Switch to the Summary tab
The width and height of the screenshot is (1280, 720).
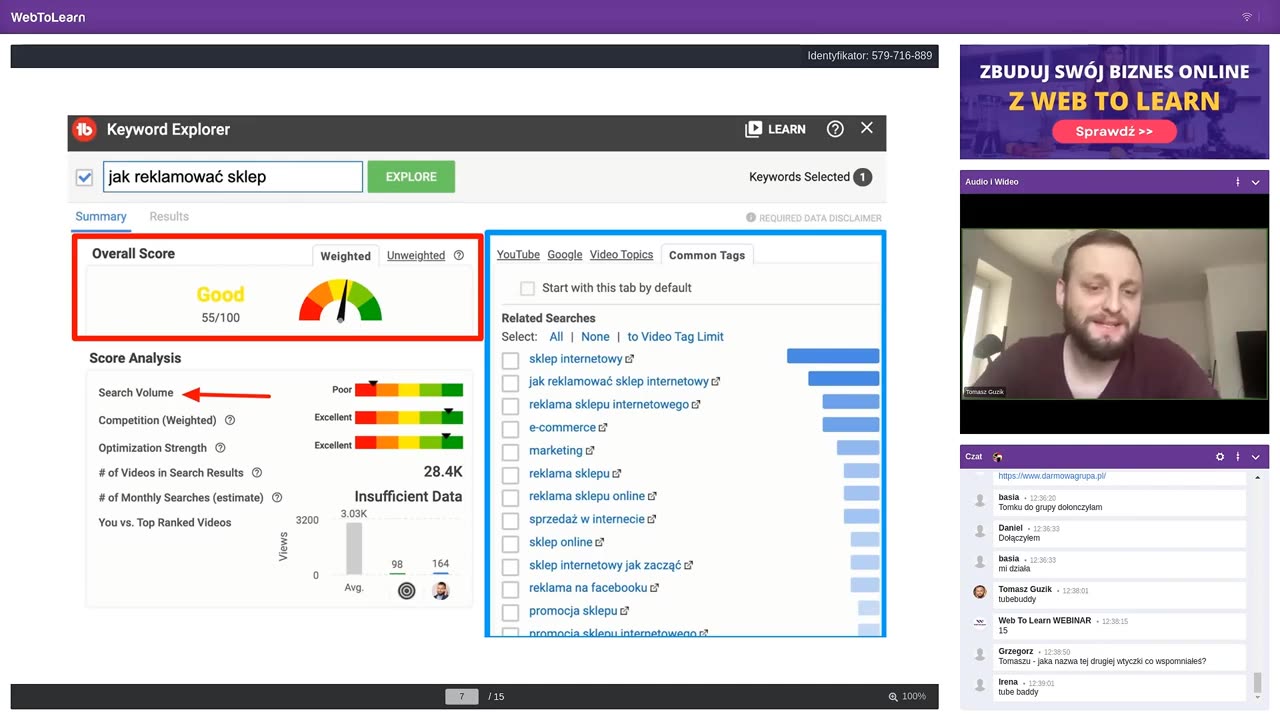pos(101,217)
